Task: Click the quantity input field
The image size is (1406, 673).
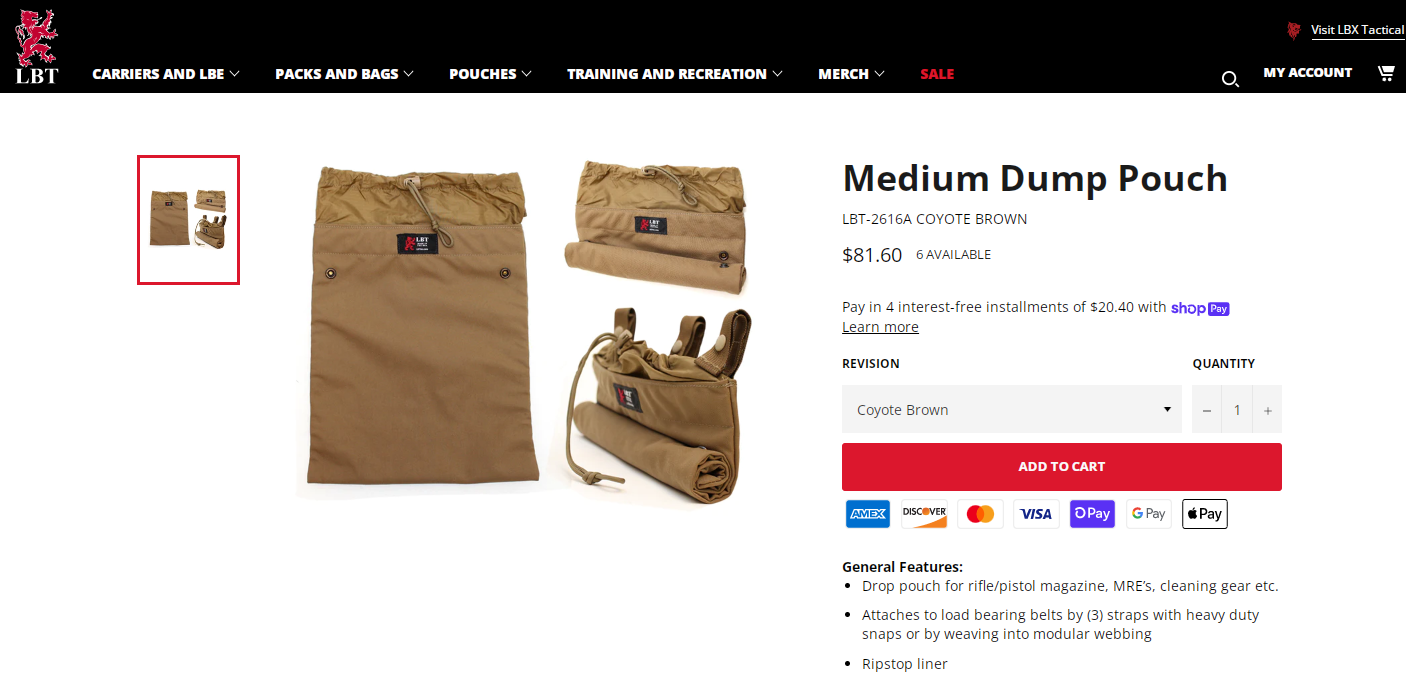Action: pyautogui.click(x=1237, y=410)
